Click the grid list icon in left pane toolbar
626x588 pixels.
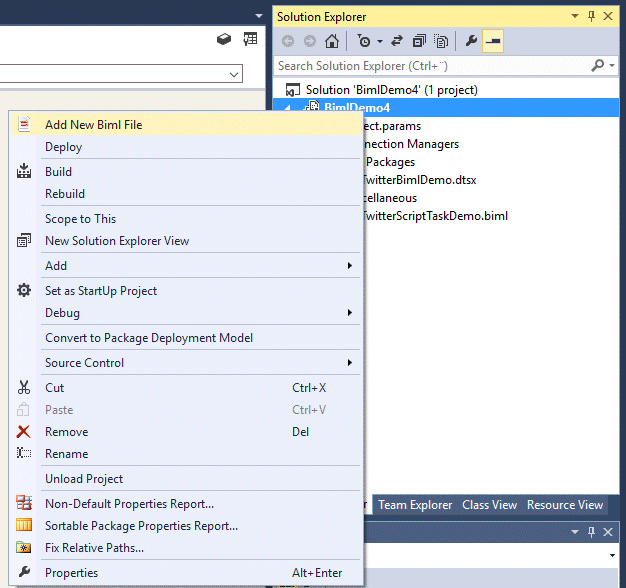click(x=250, y=39)
